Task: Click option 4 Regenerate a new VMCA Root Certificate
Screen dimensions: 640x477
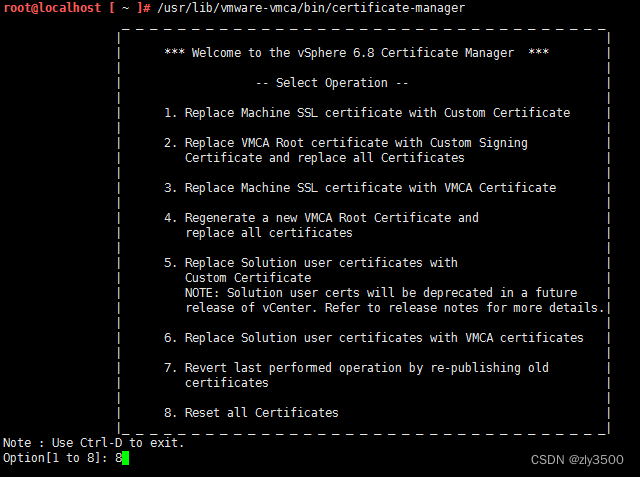Action: click(x=321, y=218)
